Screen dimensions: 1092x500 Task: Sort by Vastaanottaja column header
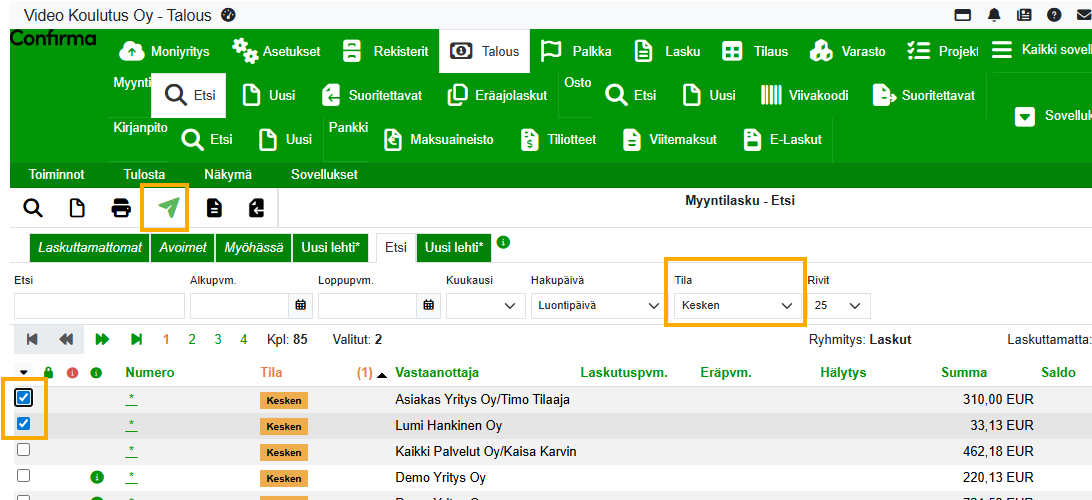437,373
